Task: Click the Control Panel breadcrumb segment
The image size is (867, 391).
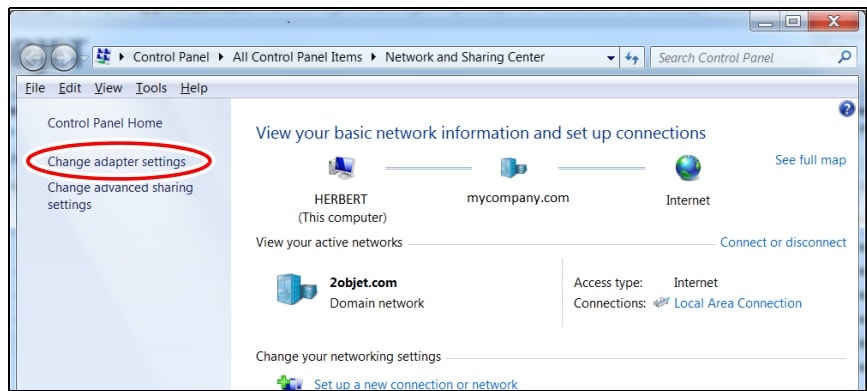Action: pyautogui.click(x=171, y=57)
